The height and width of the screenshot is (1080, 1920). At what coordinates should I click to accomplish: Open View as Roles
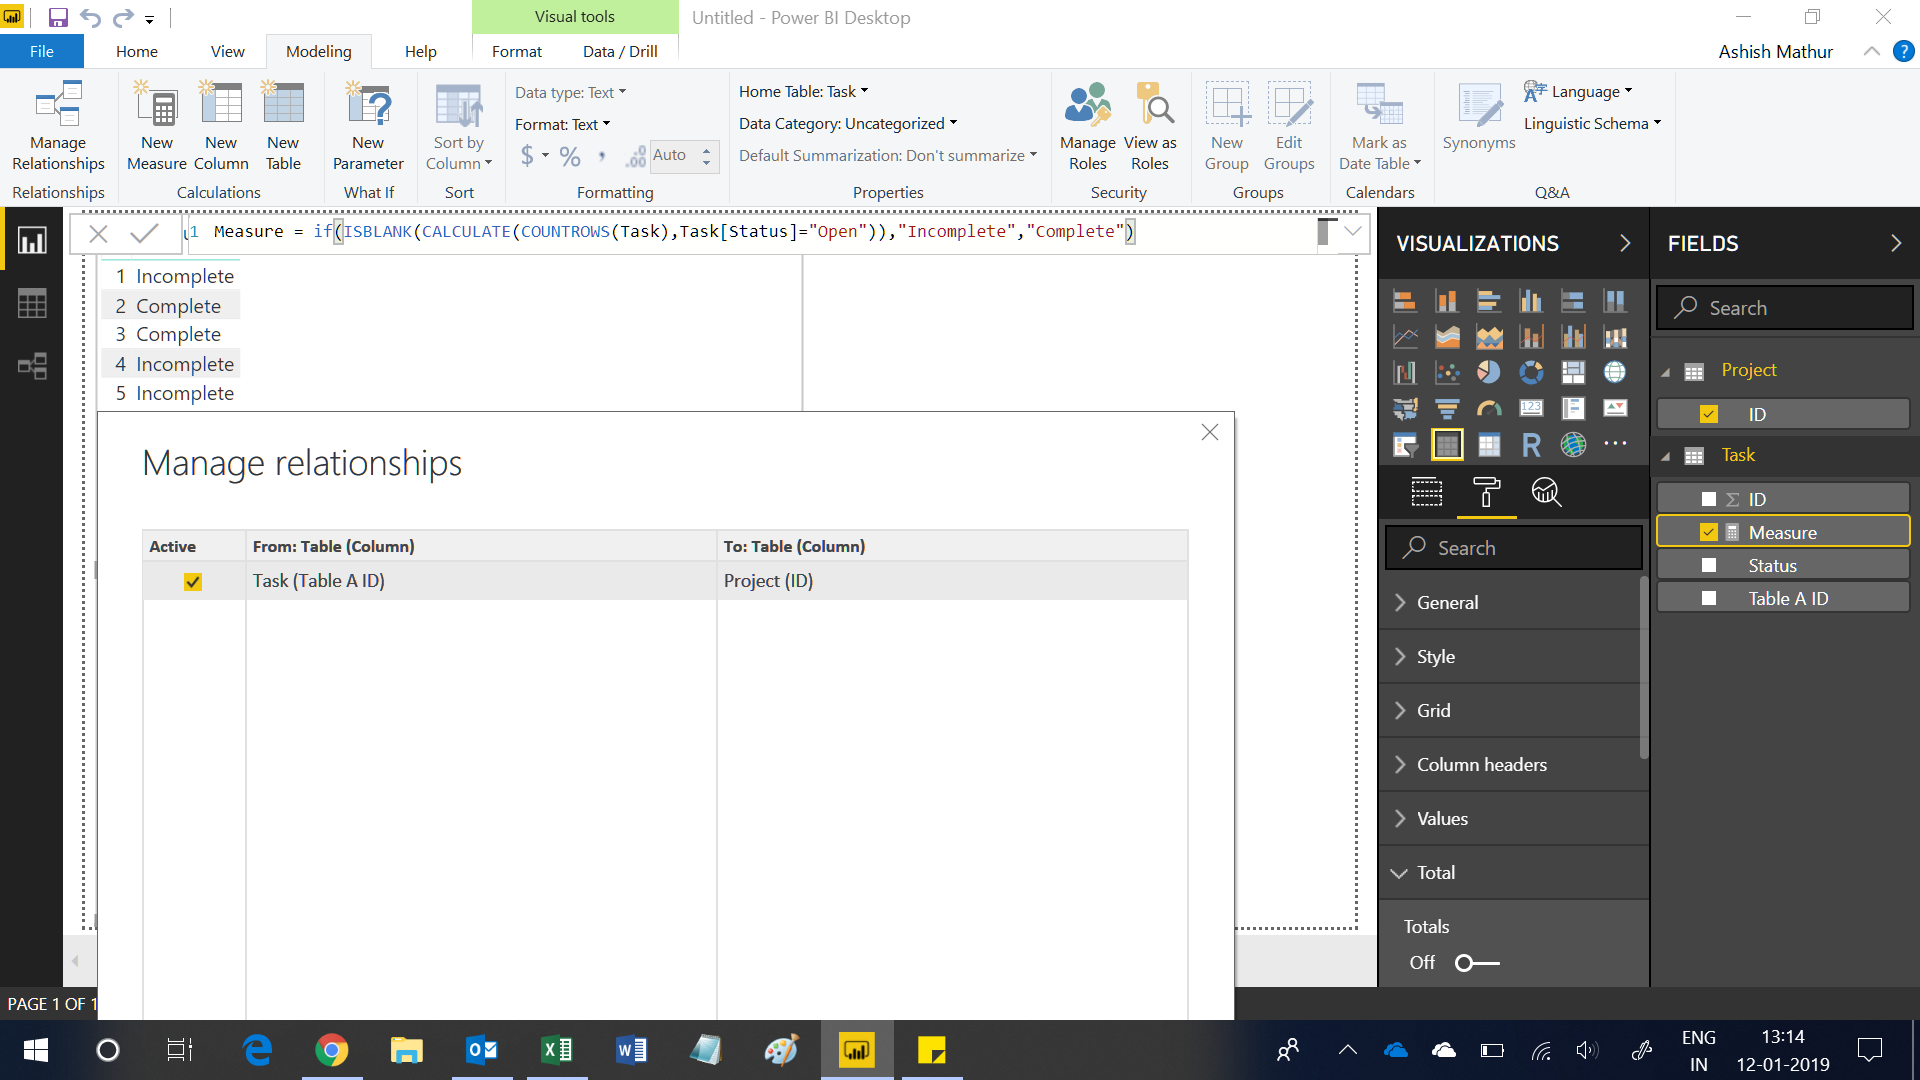point(1150,126)
